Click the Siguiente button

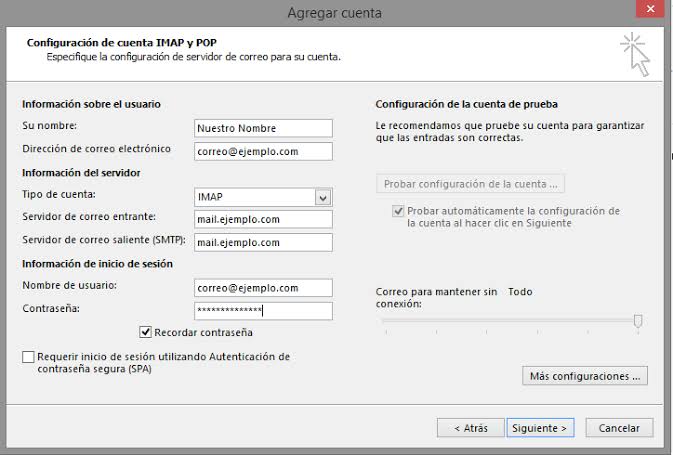coord(540,428)
